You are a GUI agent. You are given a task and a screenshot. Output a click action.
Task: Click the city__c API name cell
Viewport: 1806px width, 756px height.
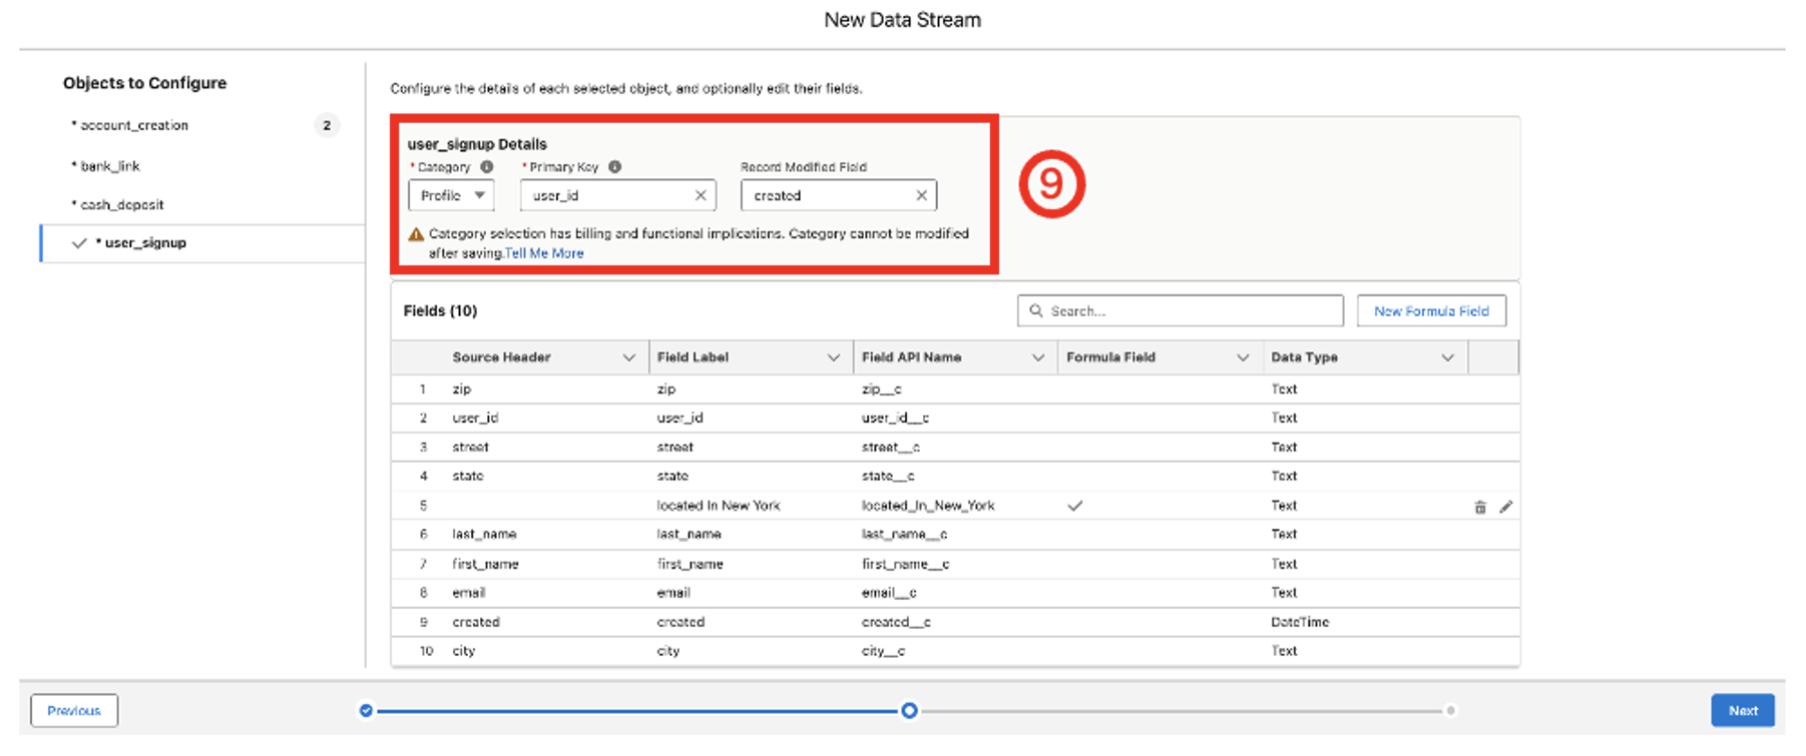[x=883, y=651]
